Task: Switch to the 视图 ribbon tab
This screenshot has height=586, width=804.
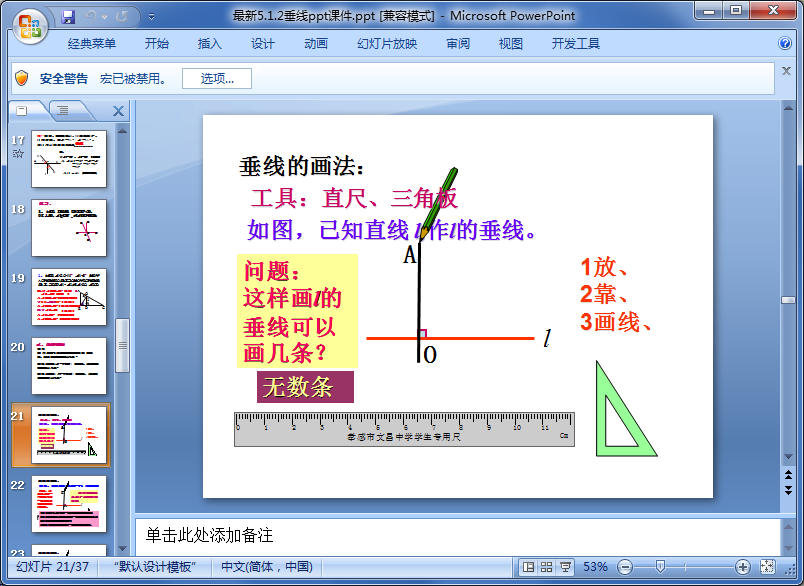Action: tap(511, 44)
